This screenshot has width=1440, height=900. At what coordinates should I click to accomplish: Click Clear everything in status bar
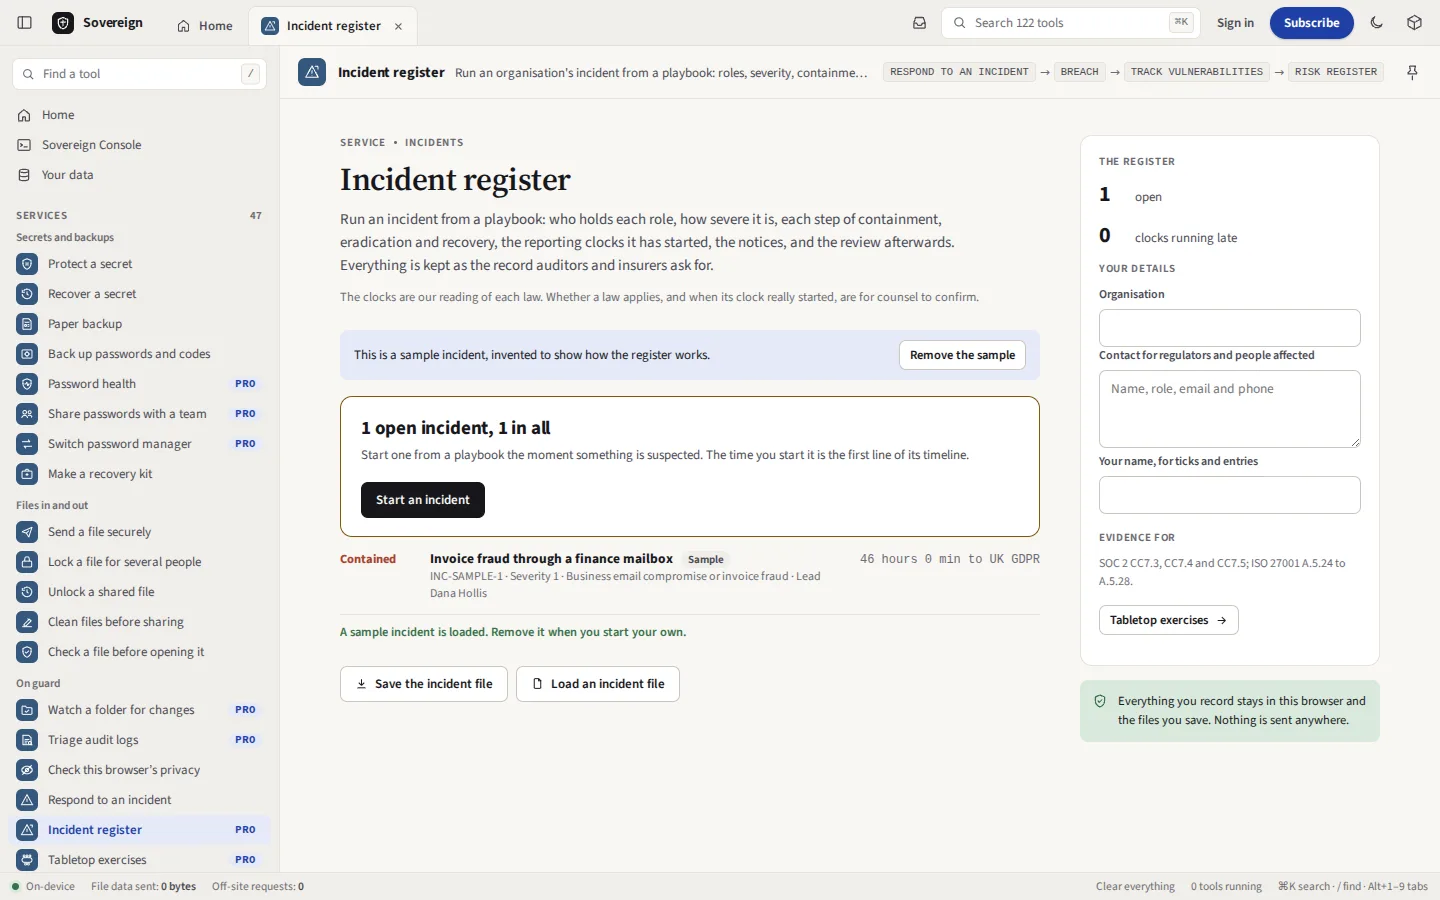point(1135,886)
